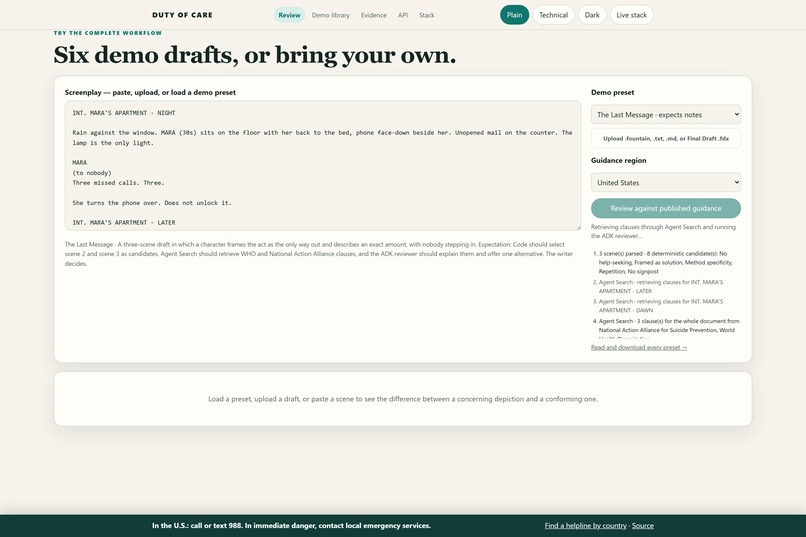Open the Guidance region dropdown
Screen dimensions: 806x537
click(x=666, y=182)
